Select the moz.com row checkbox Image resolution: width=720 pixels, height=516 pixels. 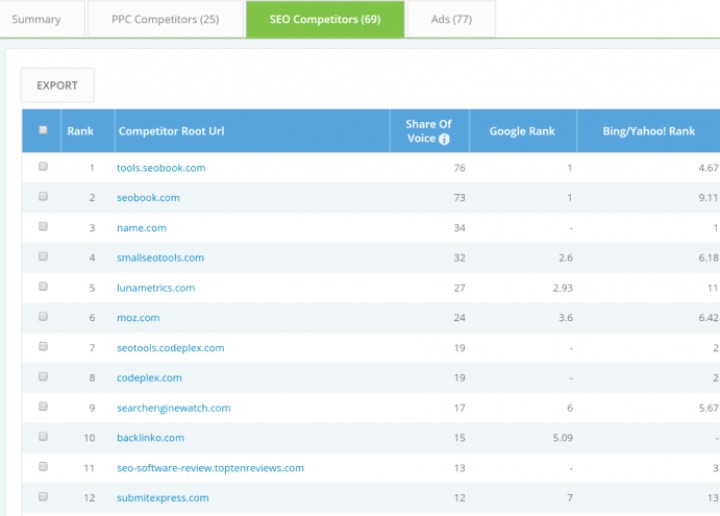[x=43, y=316]
